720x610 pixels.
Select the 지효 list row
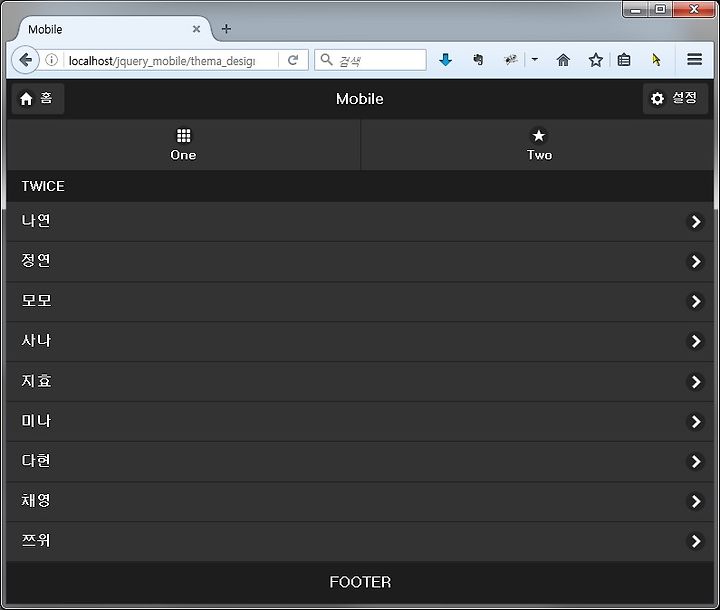pos(360,381)
